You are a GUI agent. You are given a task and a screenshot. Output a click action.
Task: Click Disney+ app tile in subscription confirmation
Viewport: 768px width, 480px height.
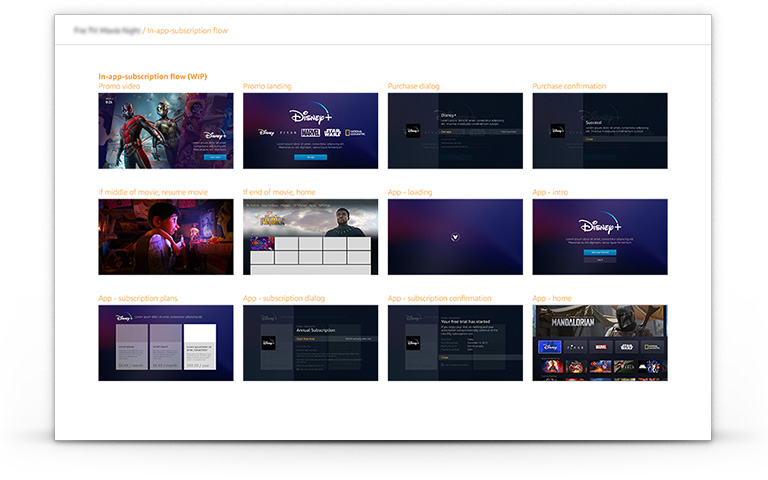pos(413,343)
